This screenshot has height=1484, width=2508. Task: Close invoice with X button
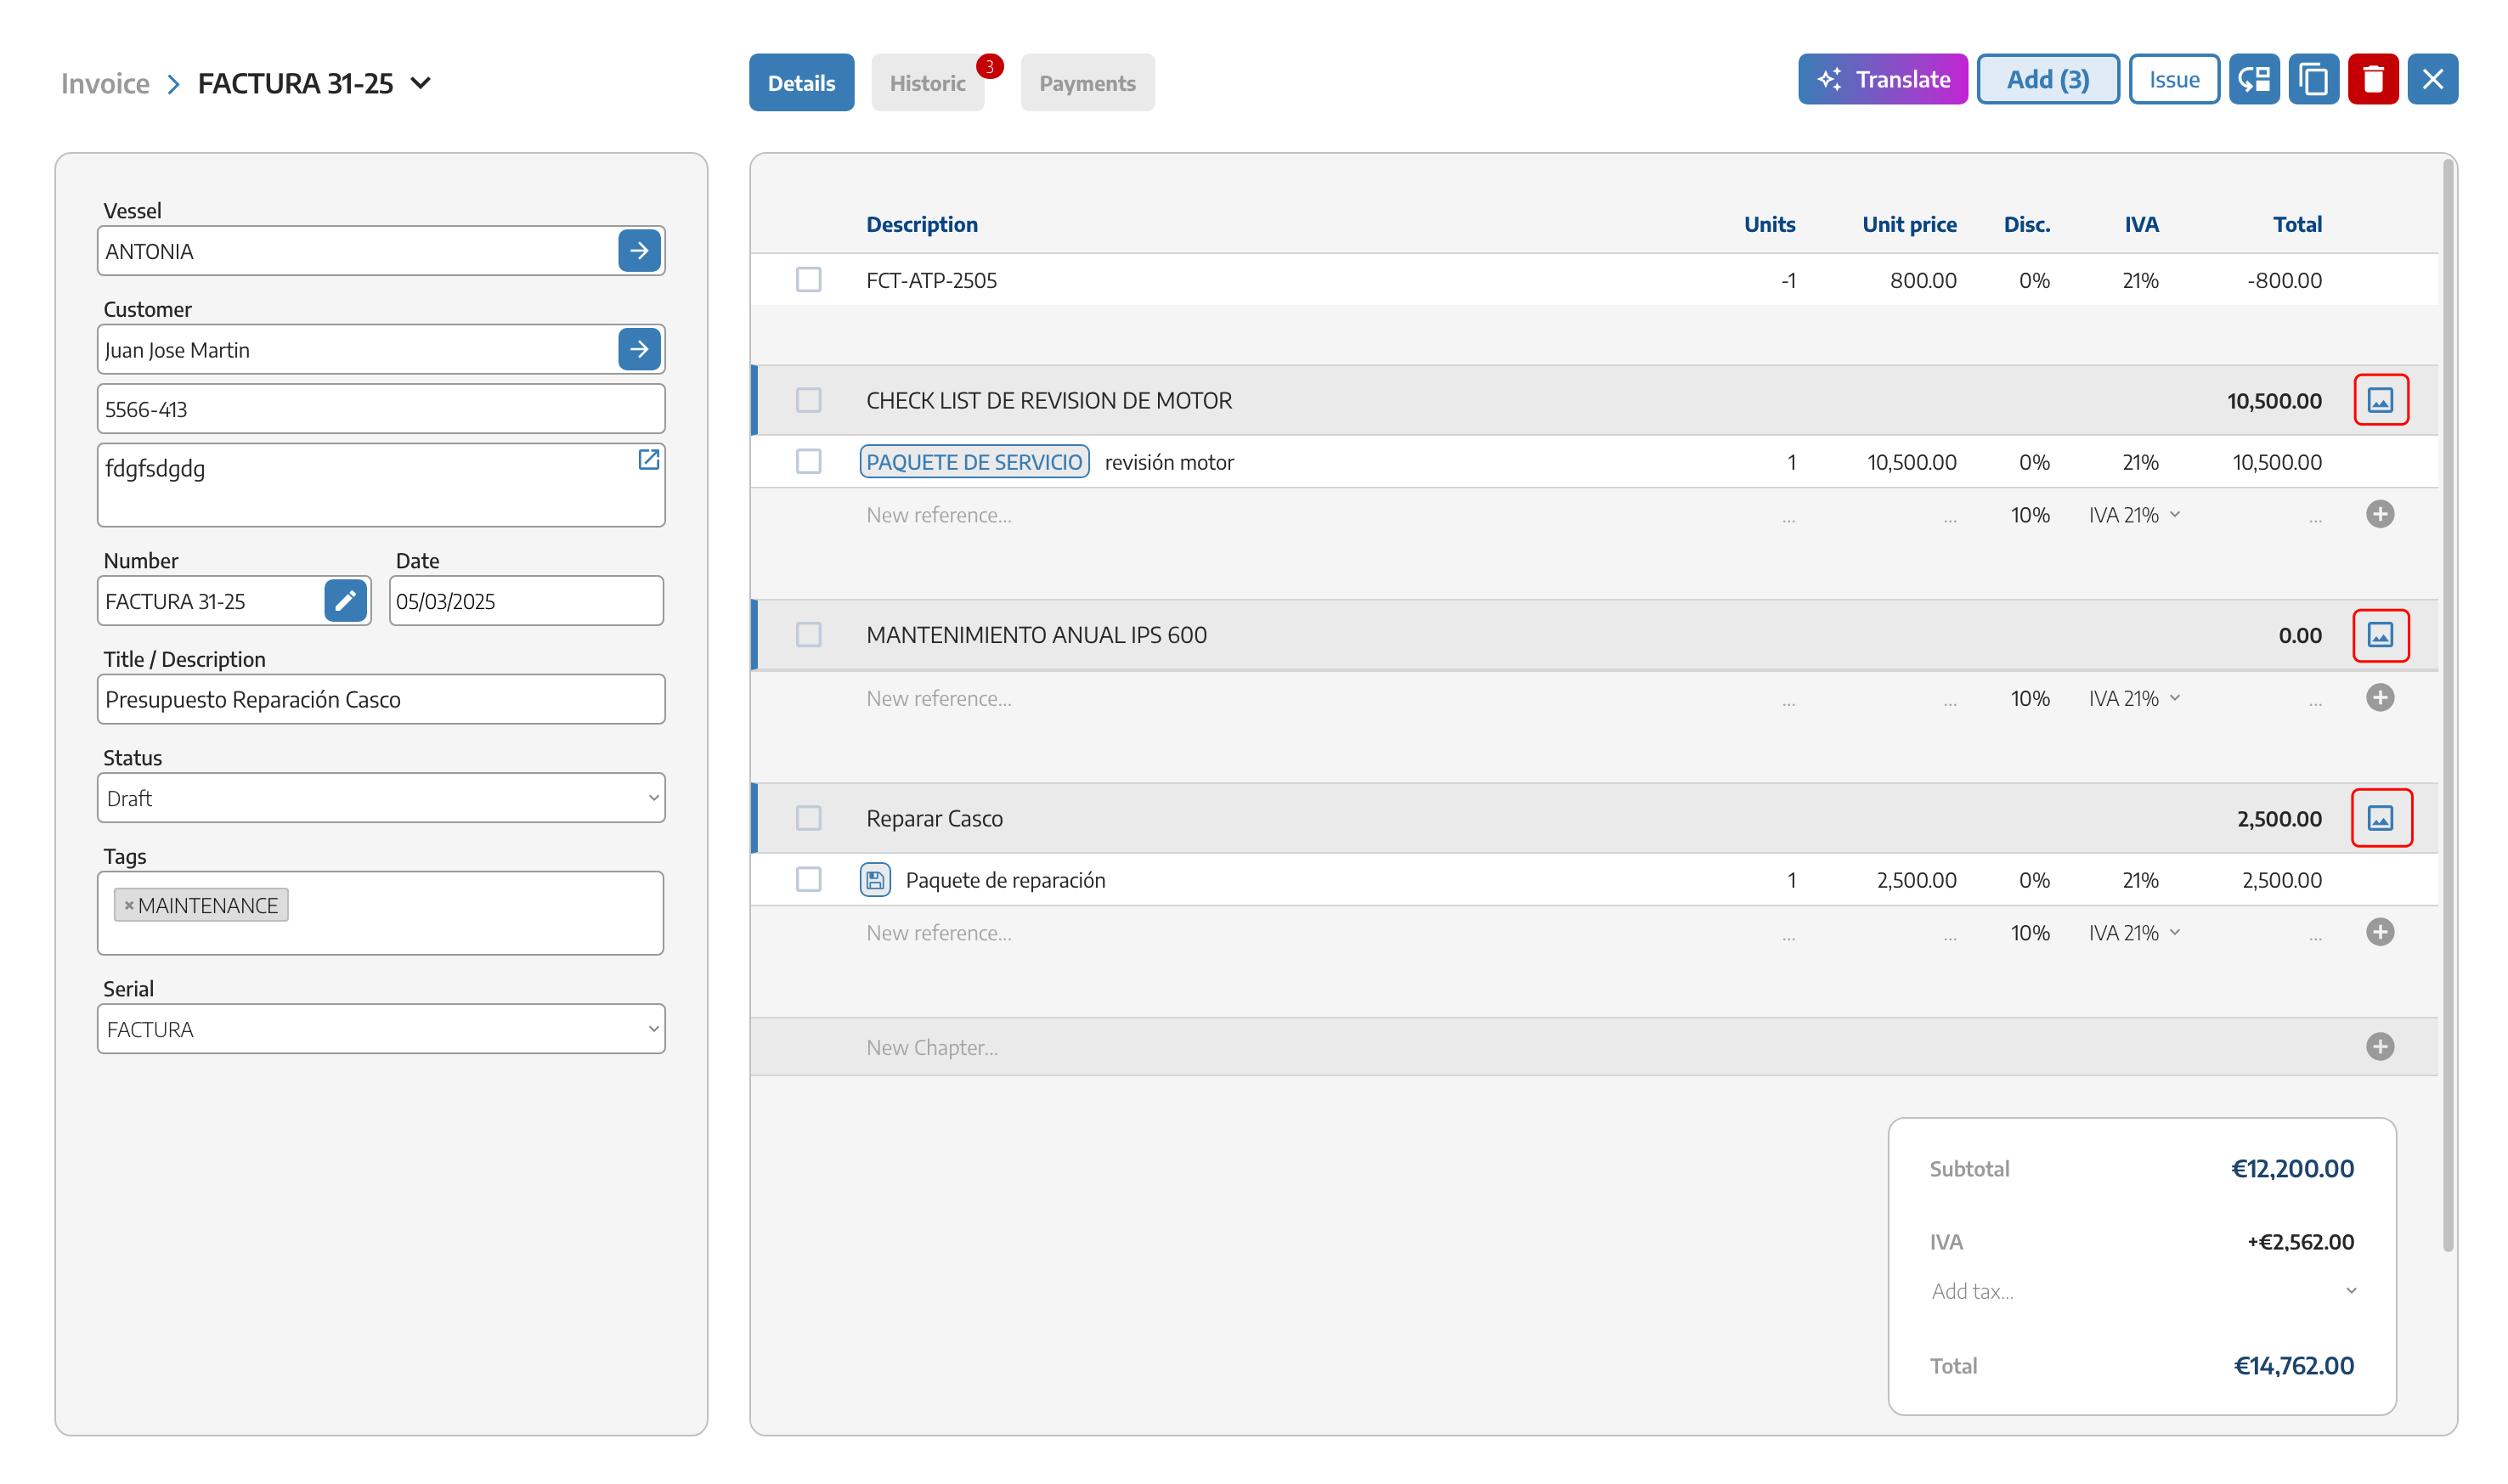point(2432,79)
